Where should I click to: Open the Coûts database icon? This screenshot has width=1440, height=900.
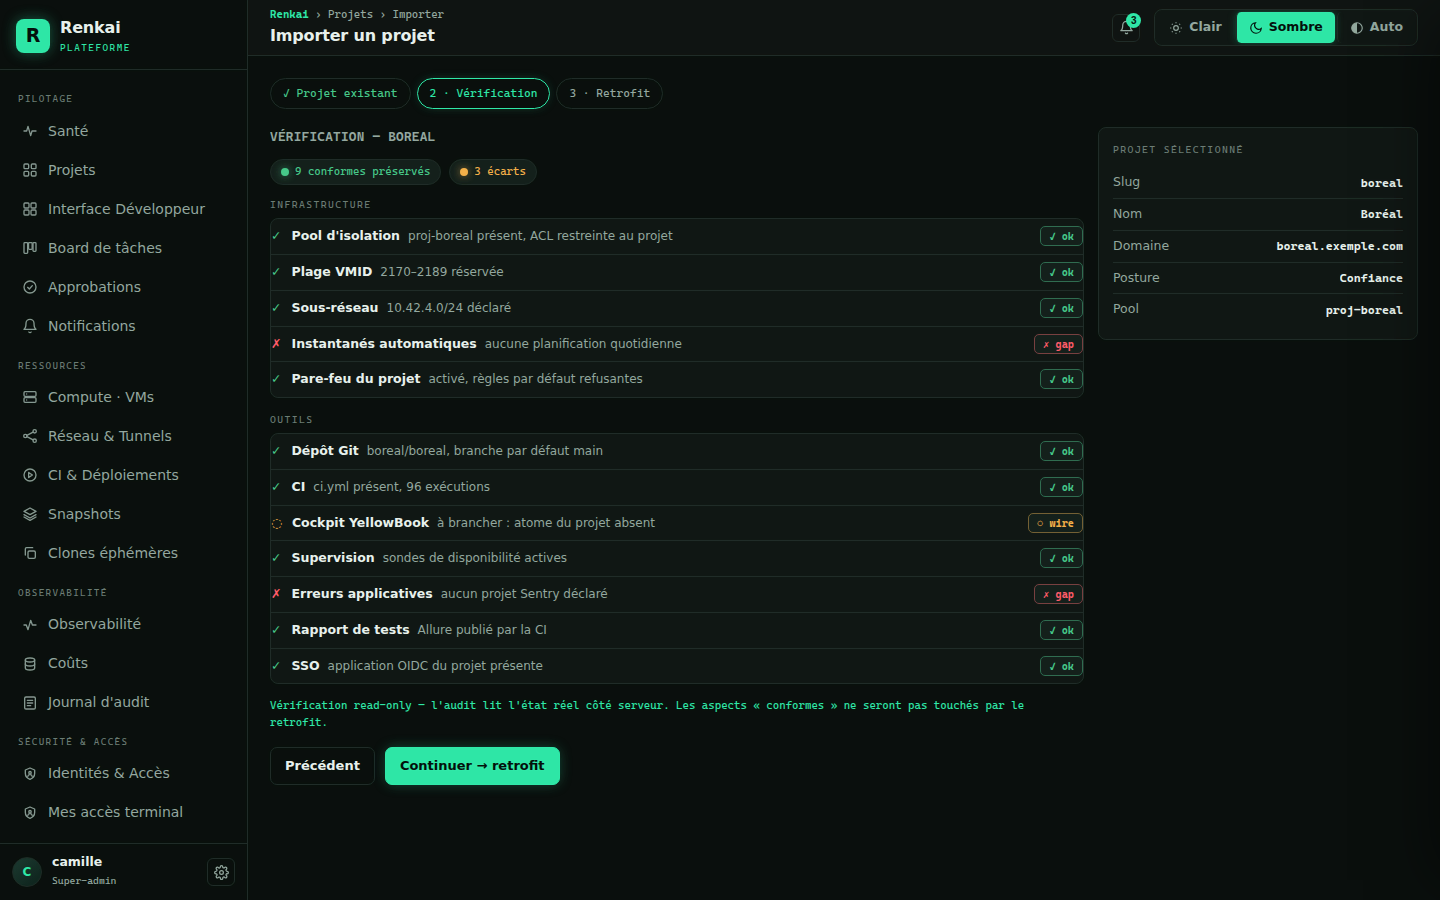coord(30,663)
